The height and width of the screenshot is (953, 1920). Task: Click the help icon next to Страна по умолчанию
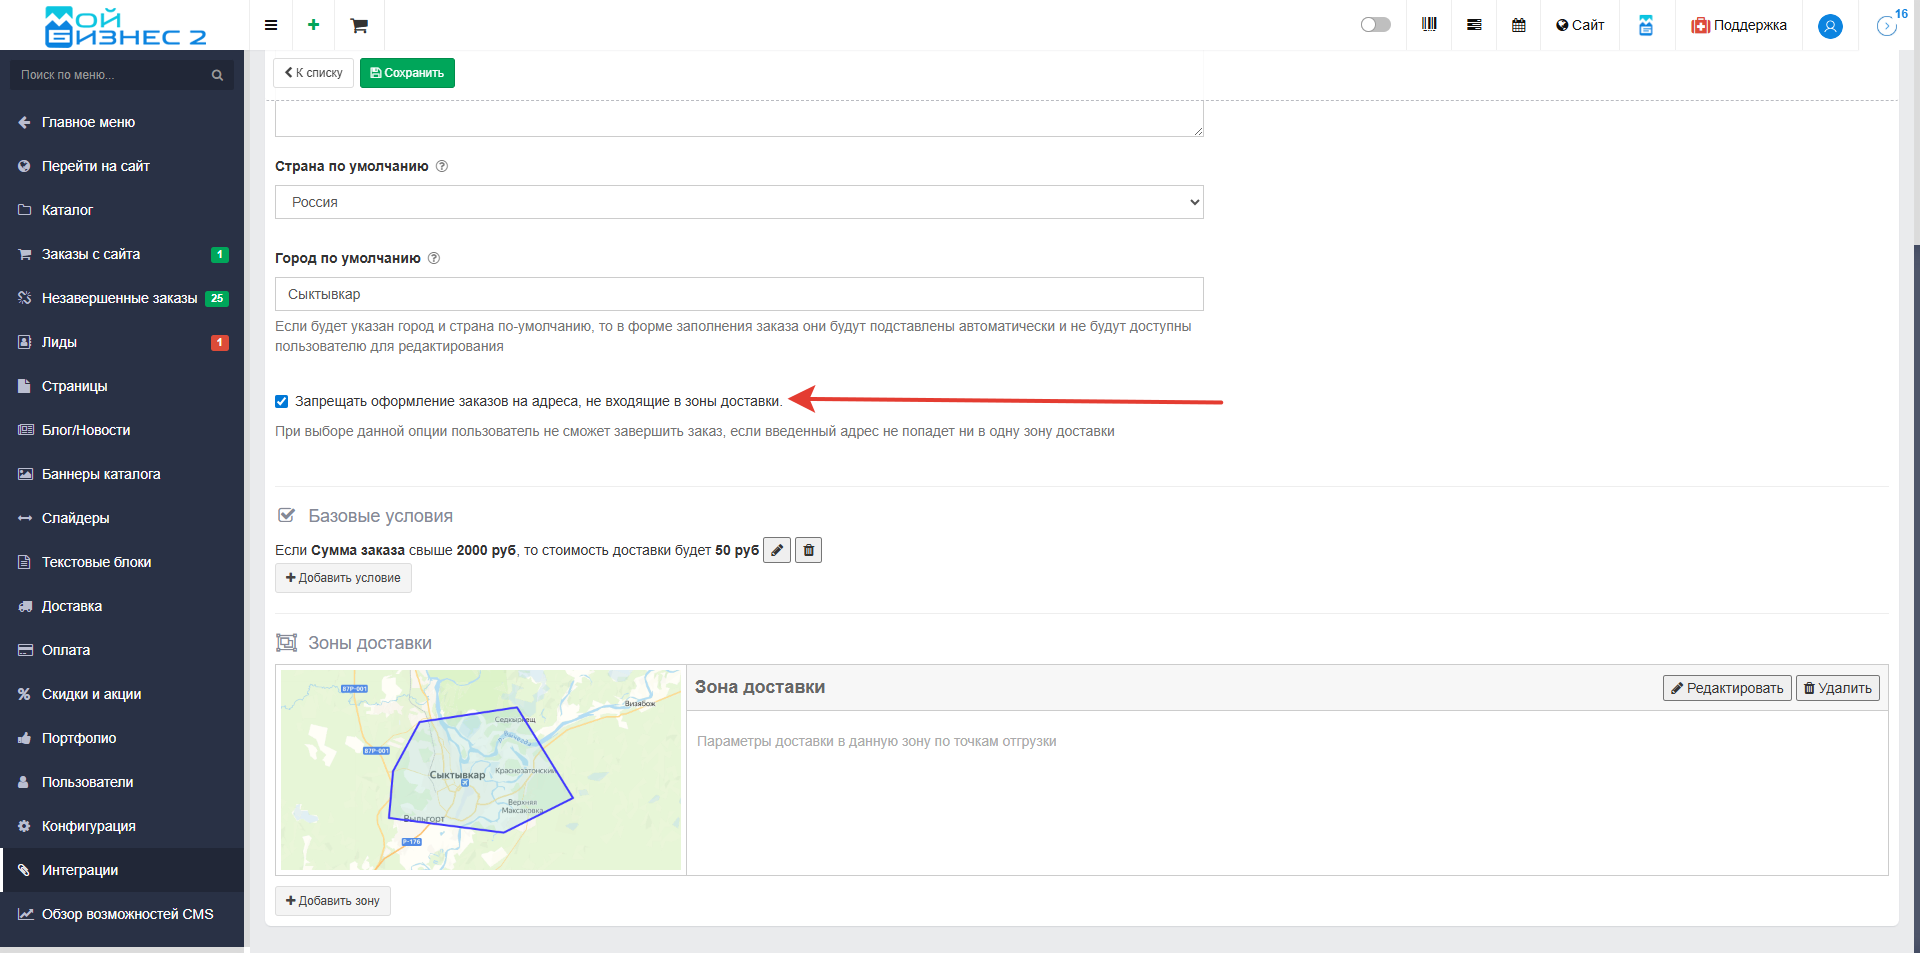tap(442, 166)
